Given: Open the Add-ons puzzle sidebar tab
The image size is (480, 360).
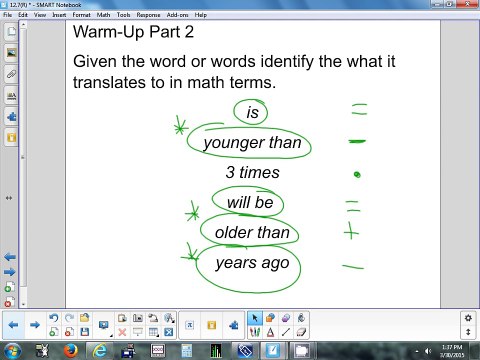Looking at the screenshot, I should 11,117.
